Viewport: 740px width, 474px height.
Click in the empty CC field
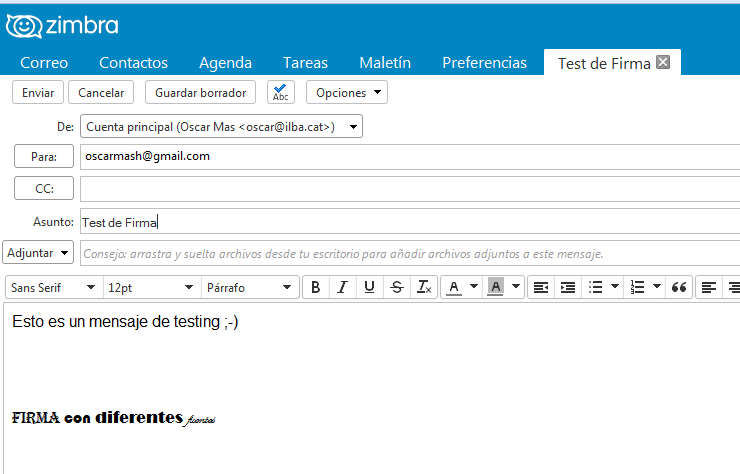point(410,189)
